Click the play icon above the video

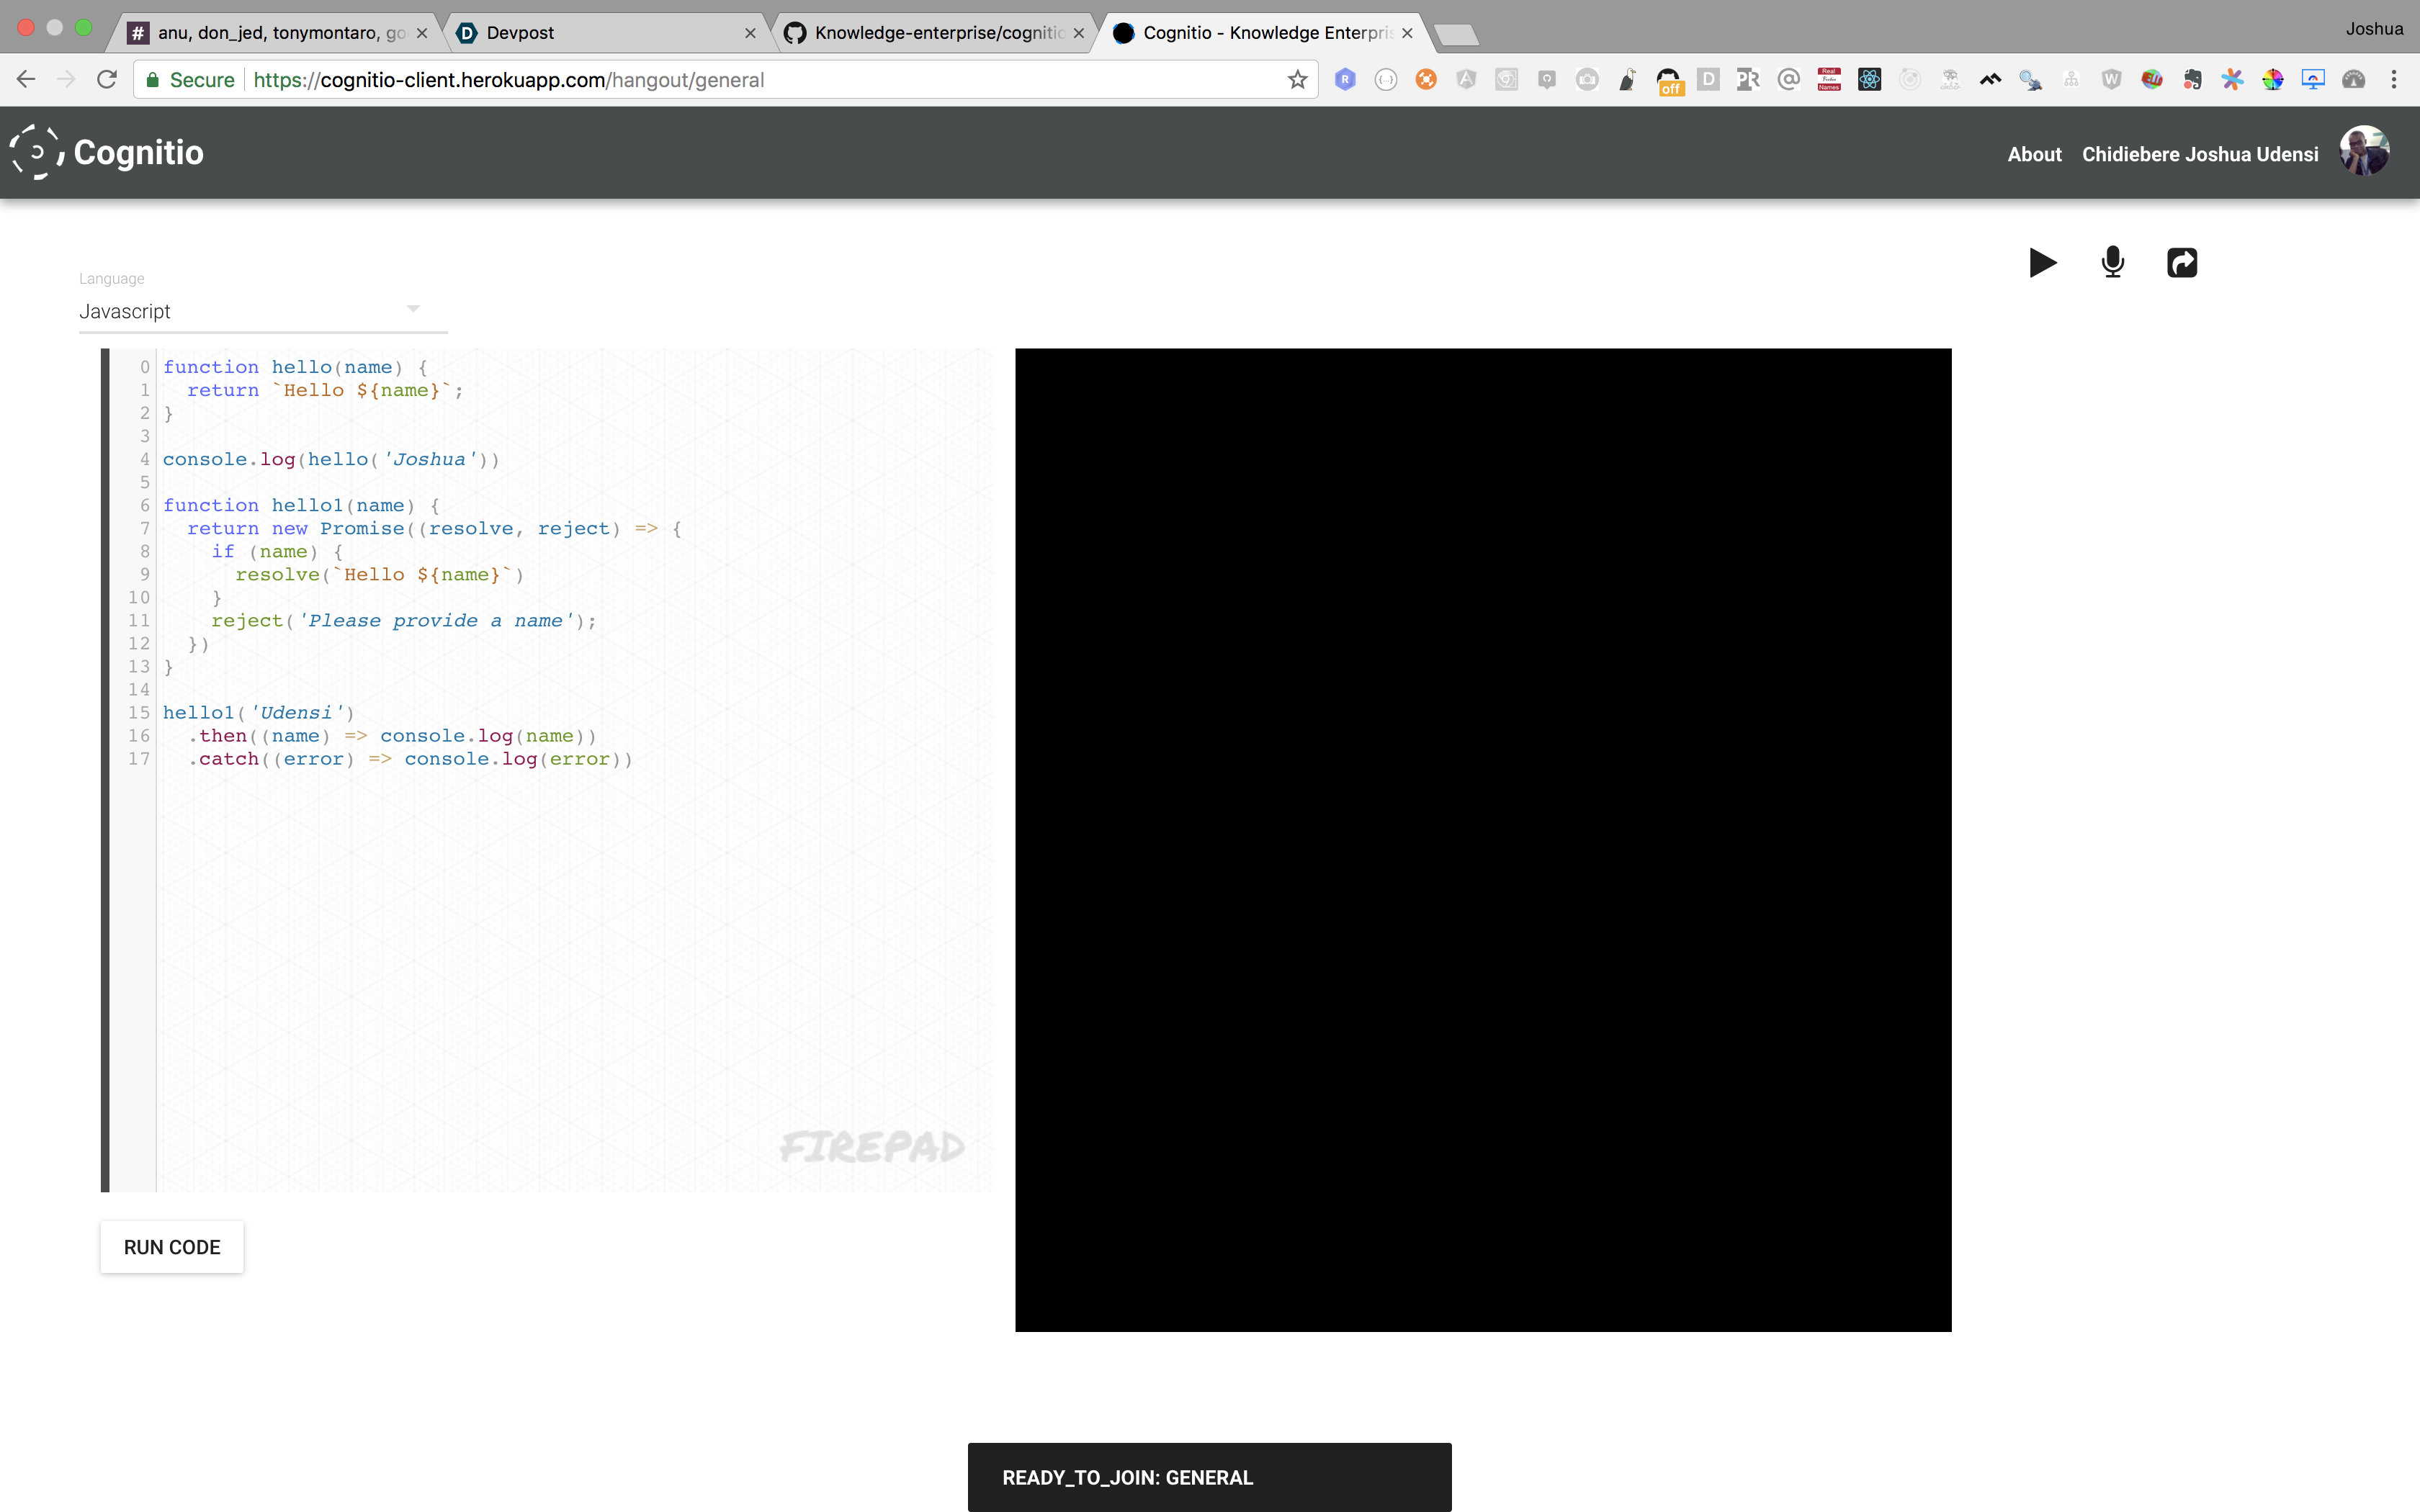point(2042,263)
